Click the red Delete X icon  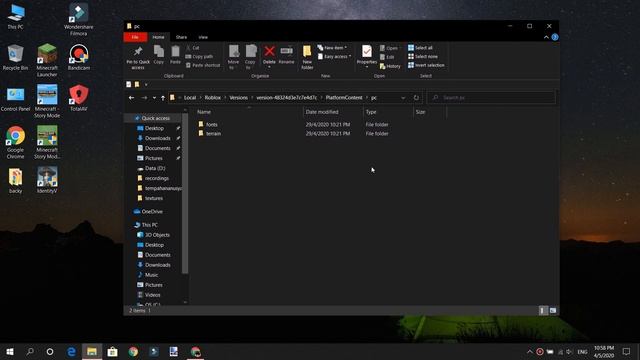pos(269,51)
